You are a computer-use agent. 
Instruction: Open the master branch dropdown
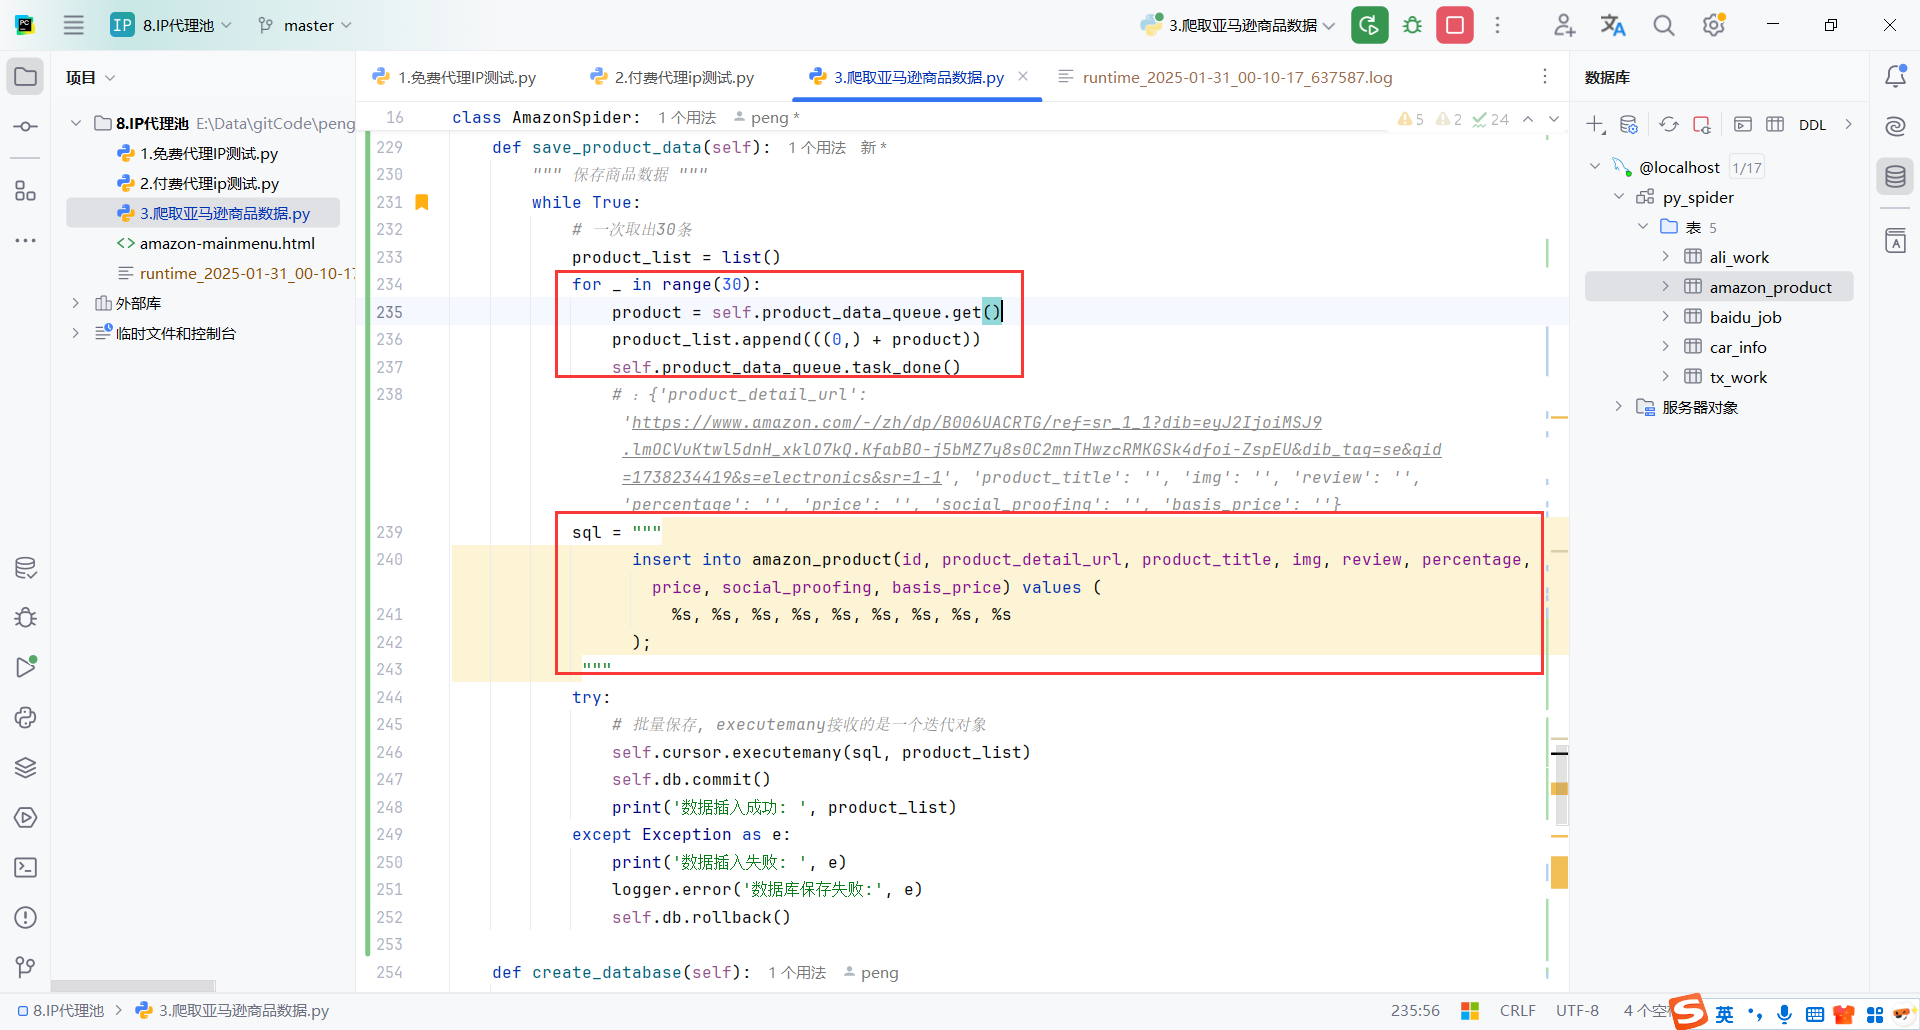point(305,25)
